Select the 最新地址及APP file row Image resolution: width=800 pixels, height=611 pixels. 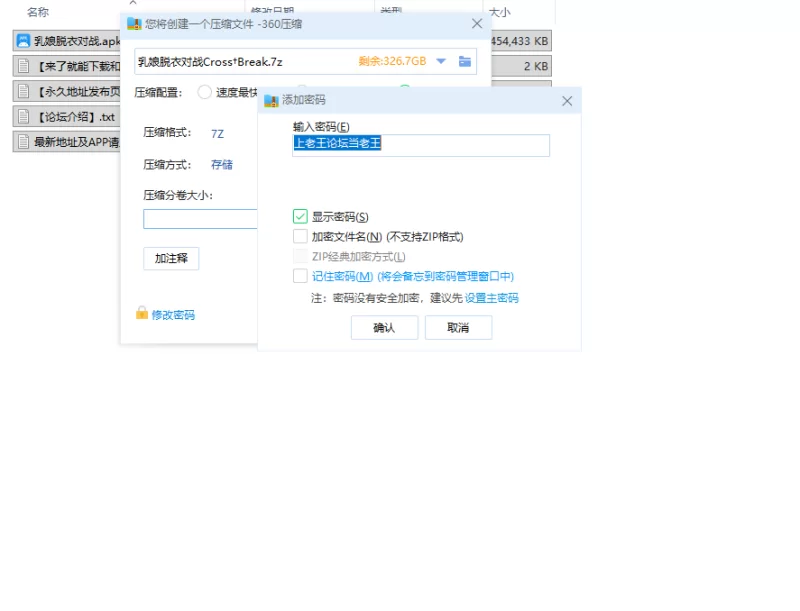click(x=67, y=142)
